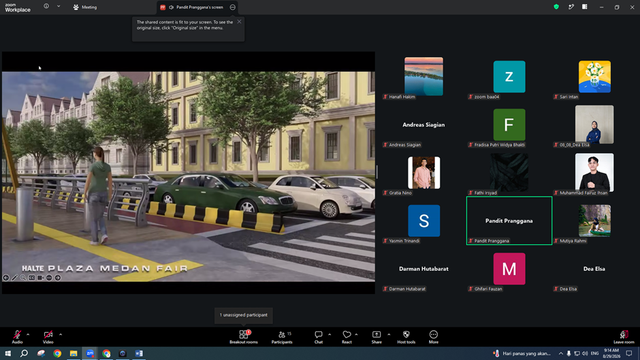Click last round icon on slide controls
Image resolution: width=640 pixels, height=360 pixels.
click(x=58, y=278)
